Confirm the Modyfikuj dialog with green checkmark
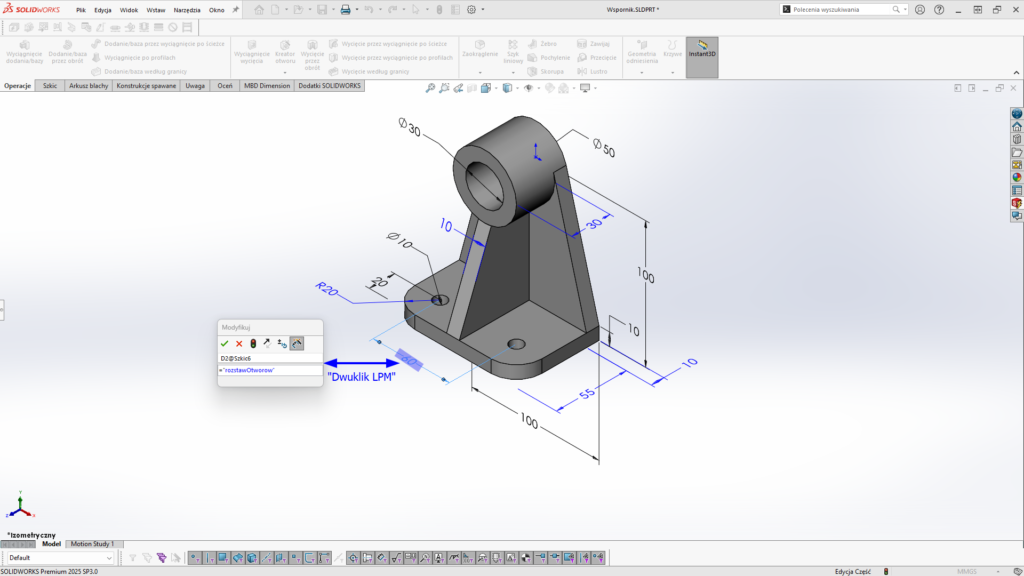This screenshot has height=576, width=1024. click(225, 343)
